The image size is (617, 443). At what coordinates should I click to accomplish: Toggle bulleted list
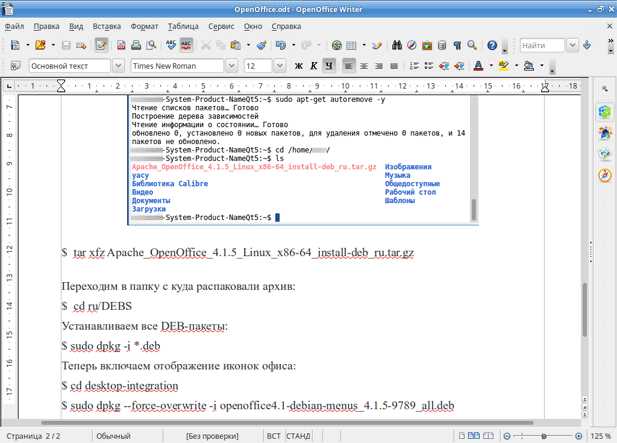coord(429,66)
